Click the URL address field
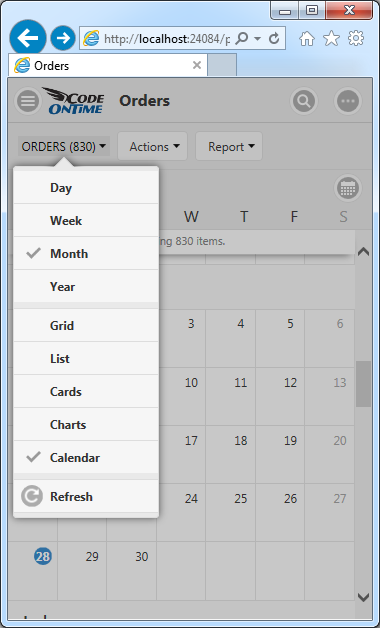Viewport: 380px width, 628px height. pos(167,38)
